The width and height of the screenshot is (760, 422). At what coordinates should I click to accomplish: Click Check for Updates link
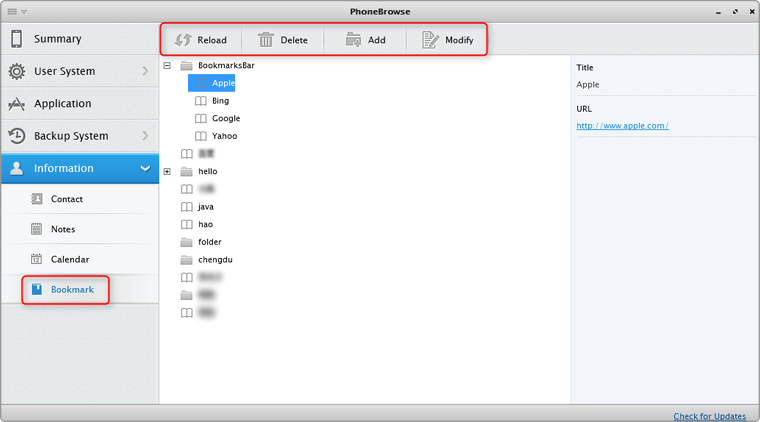coord(709,416)
